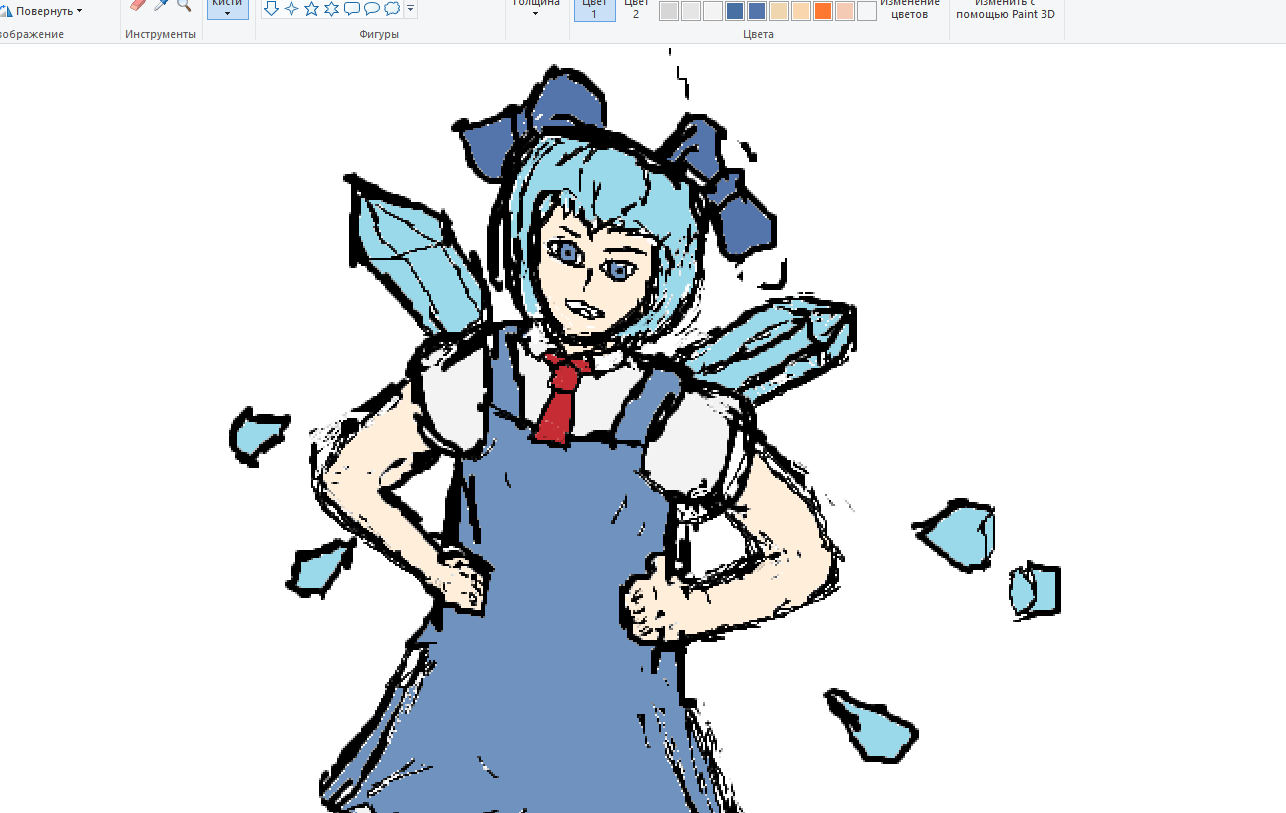Open Изменение цветов color editor
This screenshot has height=813, width=1286.
pos(910,9)
